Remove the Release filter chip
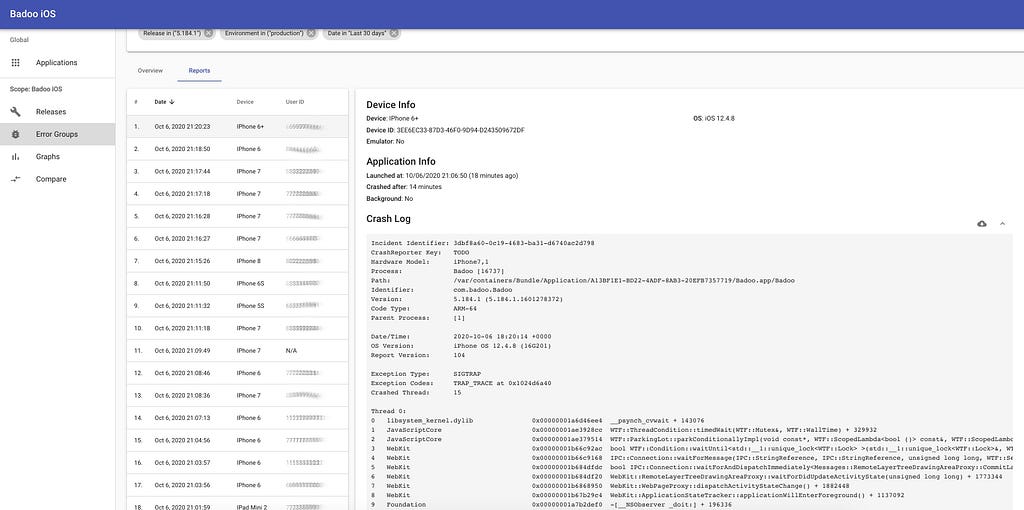 click(208, 33)
